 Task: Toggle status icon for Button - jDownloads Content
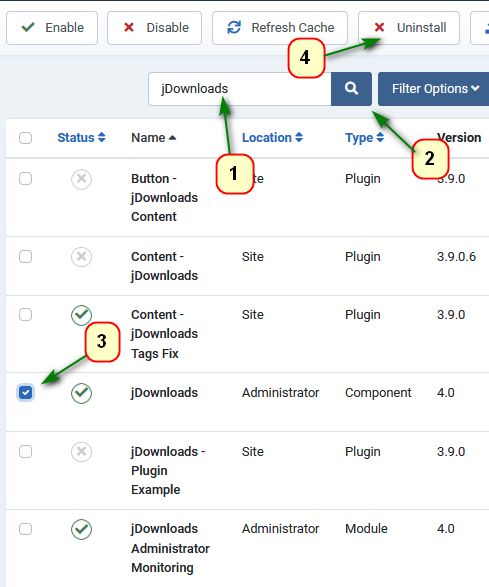coord(81,179)
